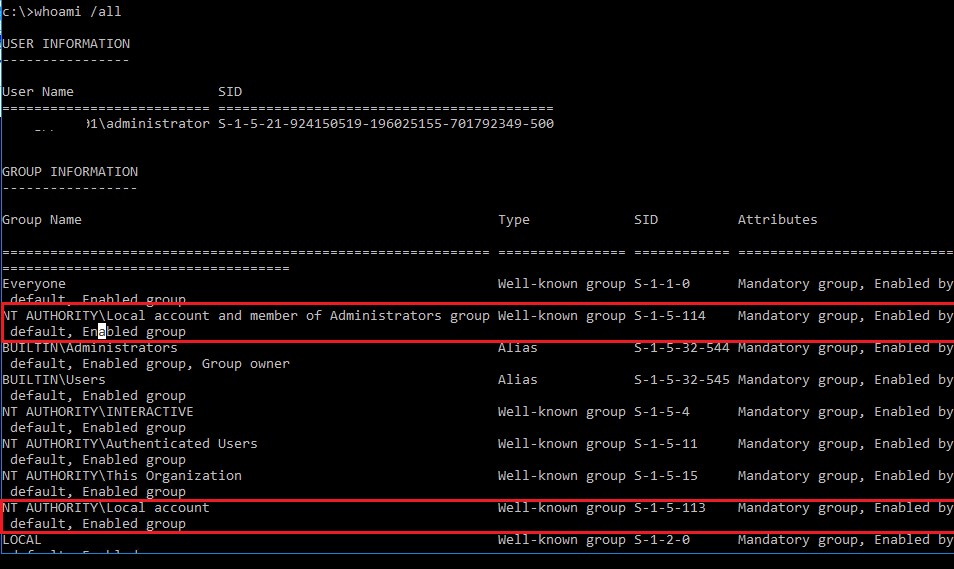This screenshot has height=569, width=954.
Task: Select the 'Everyone' group name
Action: point(34,284)
